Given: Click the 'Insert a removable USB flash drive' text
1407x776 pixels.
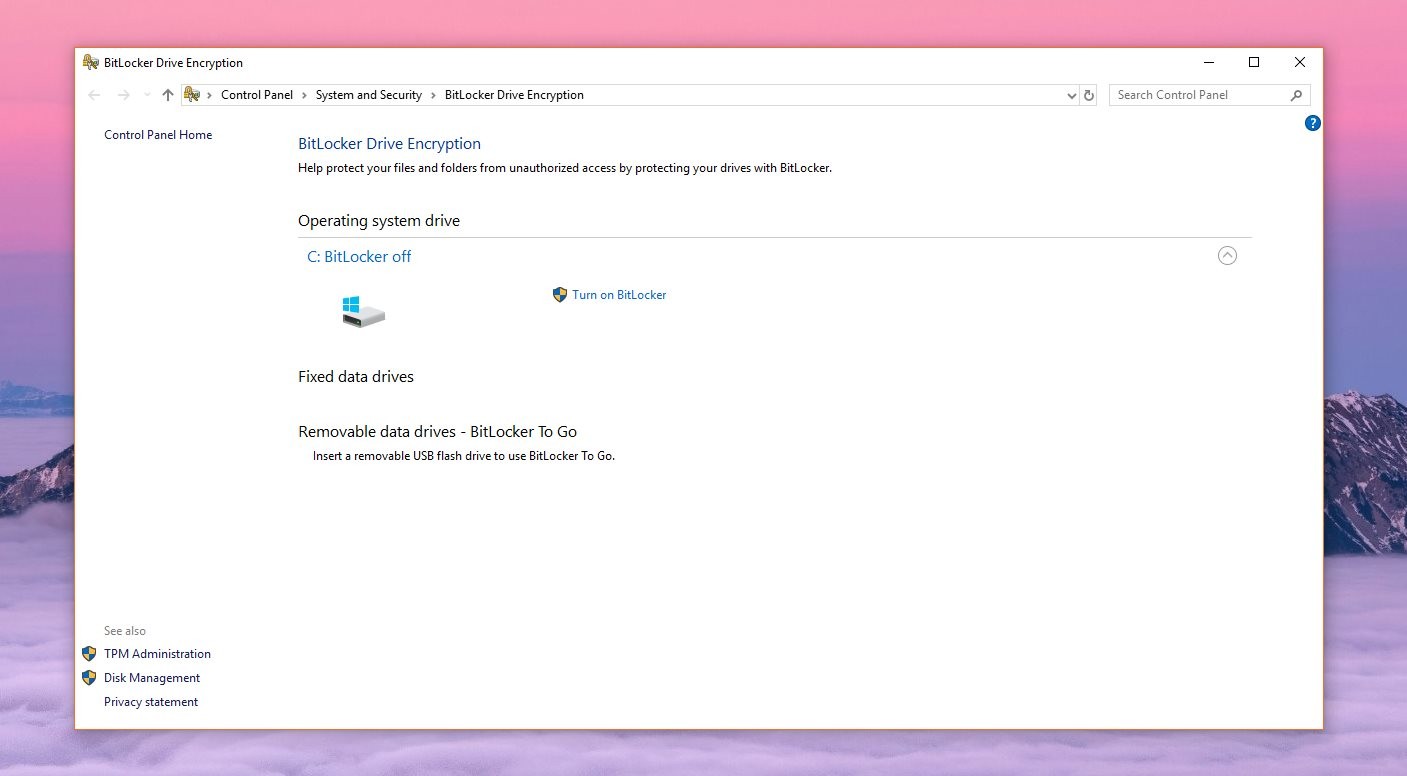Looking at the screenshot, I should tap(464, 456).
